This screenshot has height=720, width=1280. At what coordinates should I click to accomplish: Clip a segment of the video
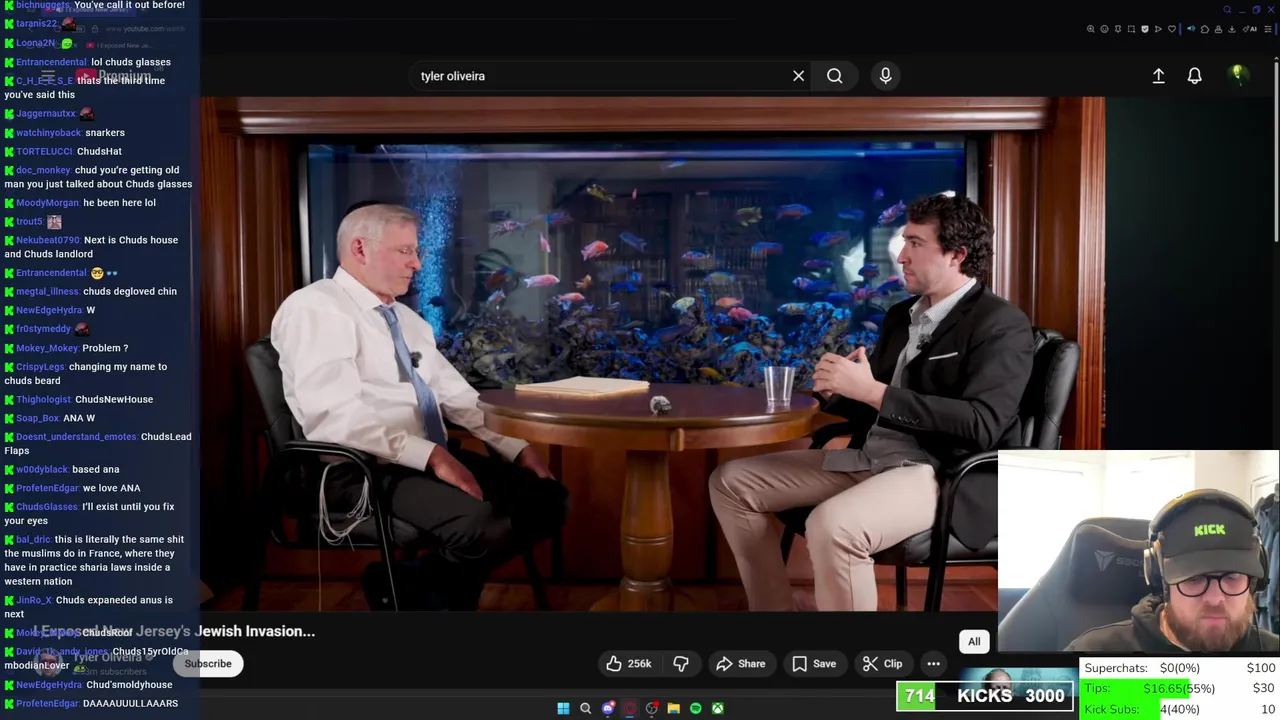pos(882,664)
